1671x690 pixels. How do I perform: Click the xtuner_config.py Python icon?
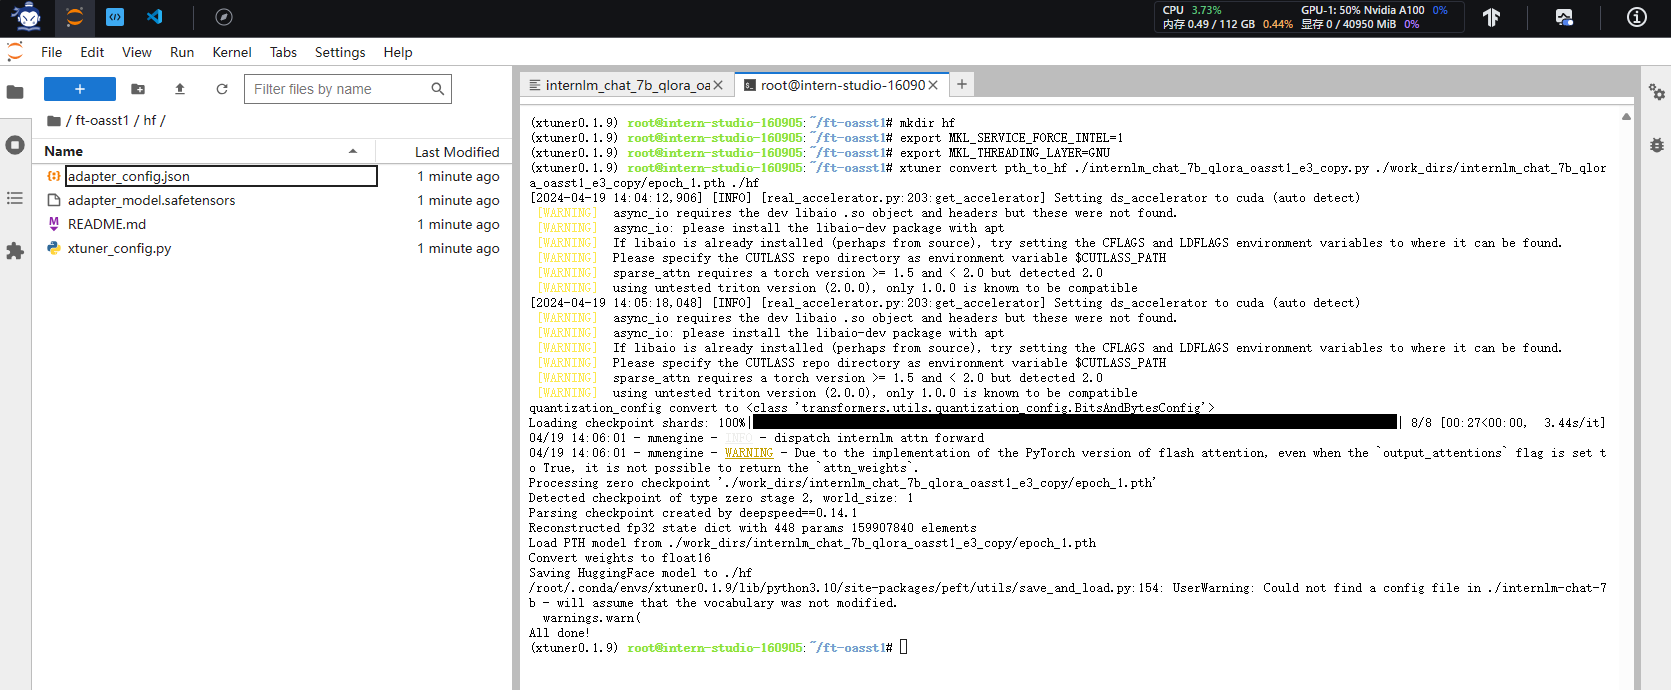tap(54, 248)
